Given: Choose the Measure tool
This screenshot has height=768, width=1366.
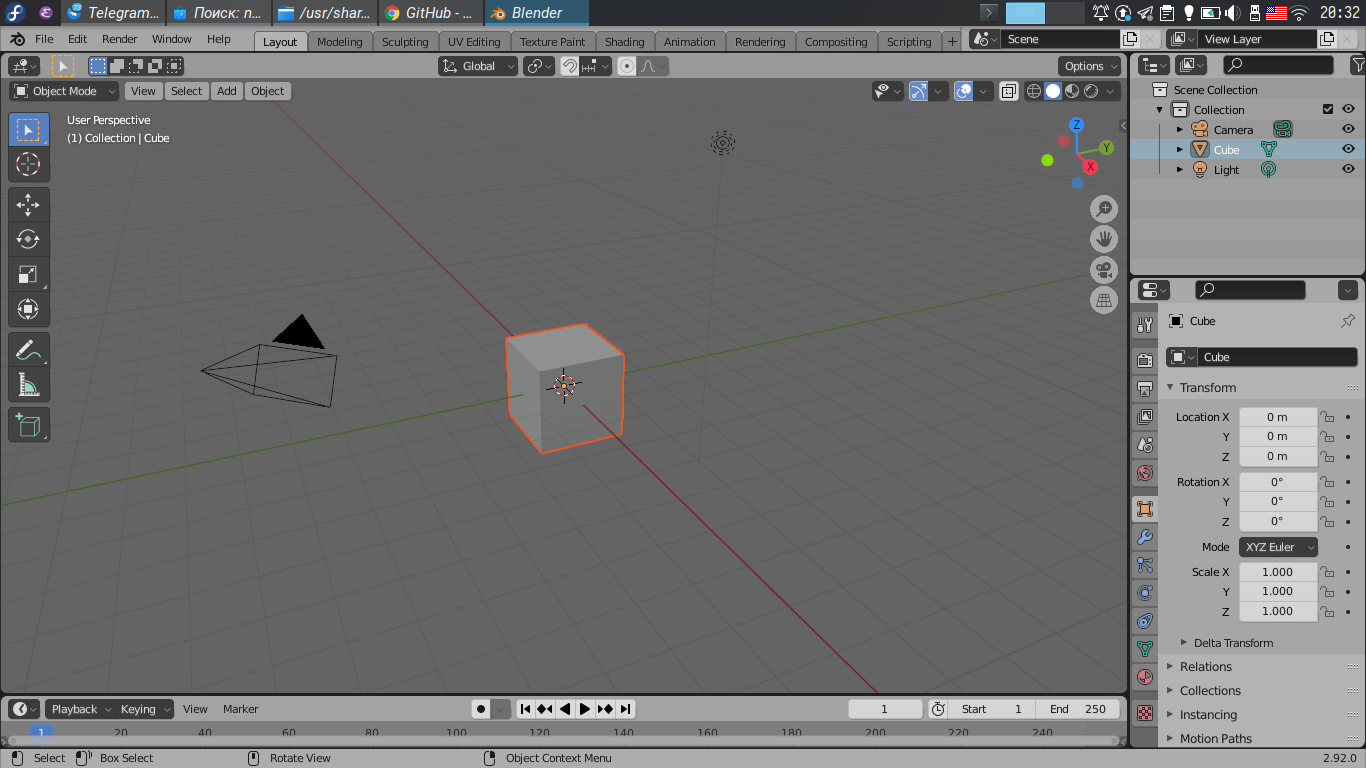Looking at the screenshot, I should click(29, 385).
